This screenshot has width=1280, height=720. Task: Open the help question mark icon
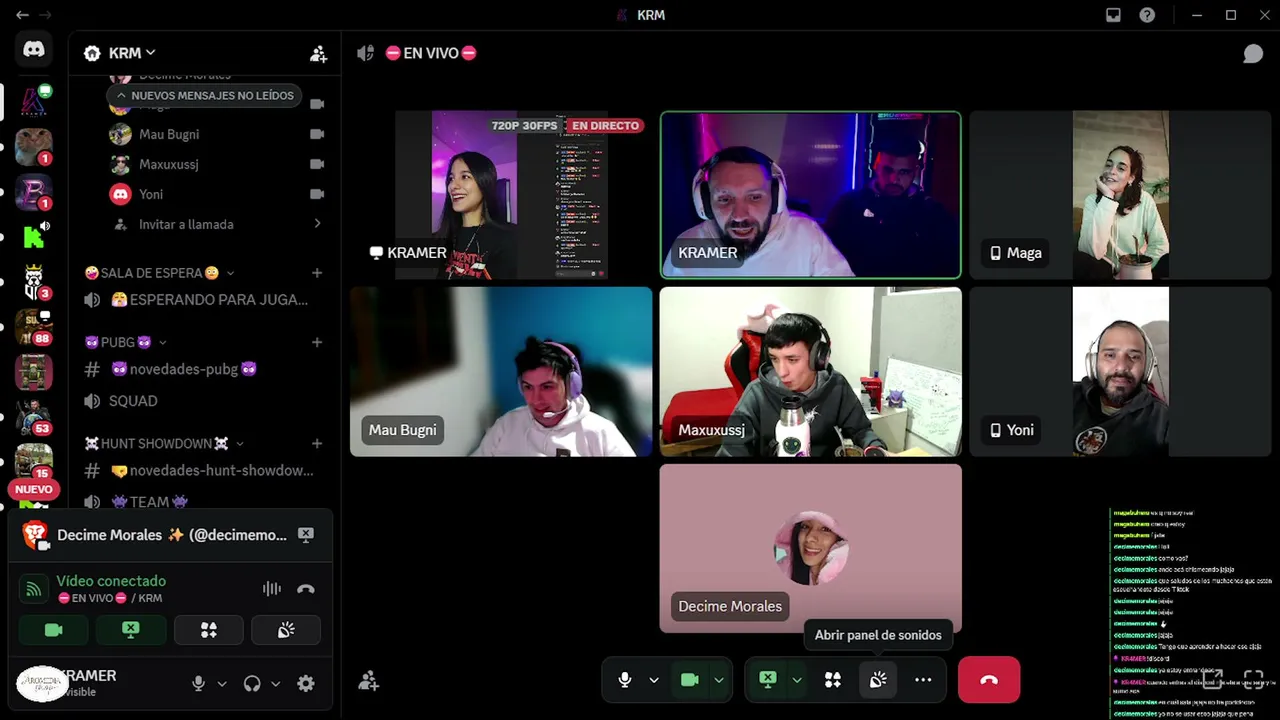coord(1147,15)
